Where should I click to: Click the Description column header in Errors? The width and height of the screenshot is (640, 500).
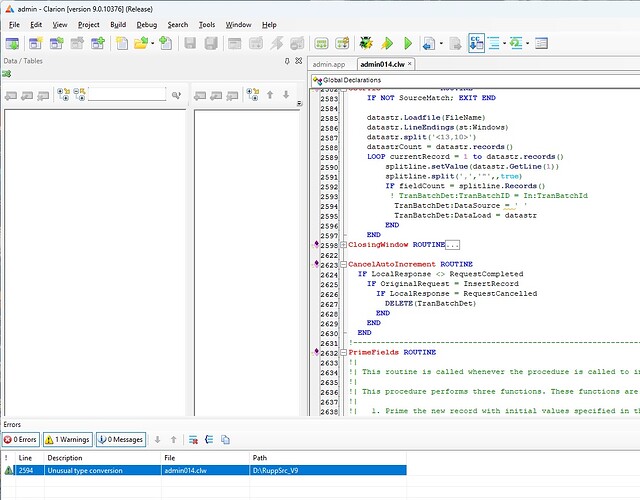point(102,458)
